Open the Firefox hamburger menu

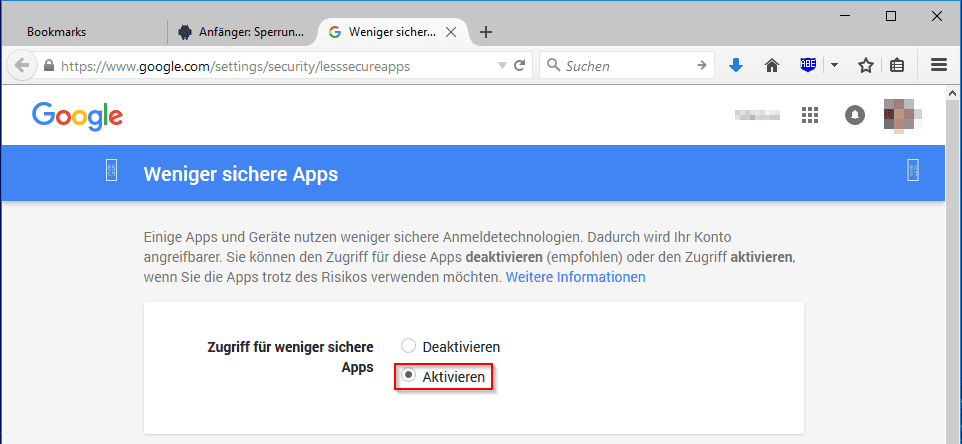[939, 66]
